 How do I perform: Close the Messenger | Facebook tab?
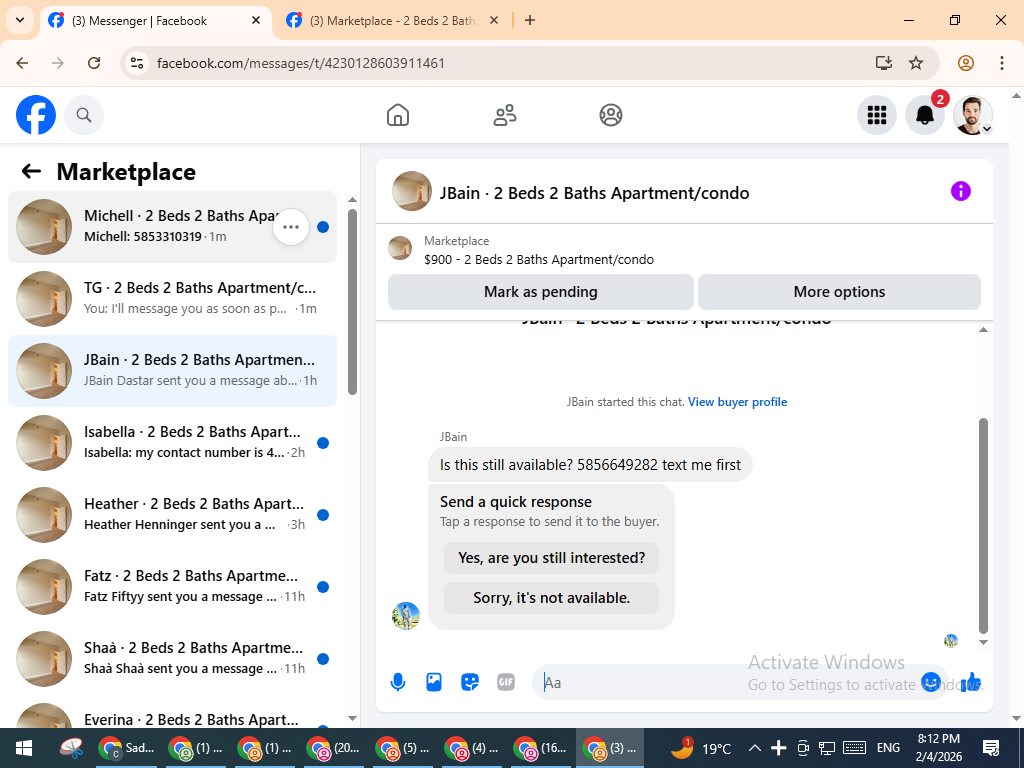pos(256,20)
